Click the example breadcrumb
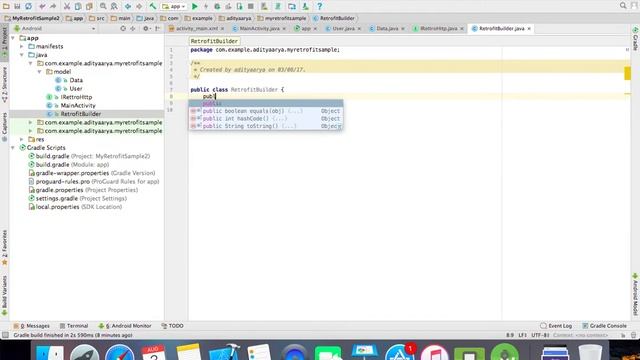This screenshot has height=360, width=640. tap(198, 18)
